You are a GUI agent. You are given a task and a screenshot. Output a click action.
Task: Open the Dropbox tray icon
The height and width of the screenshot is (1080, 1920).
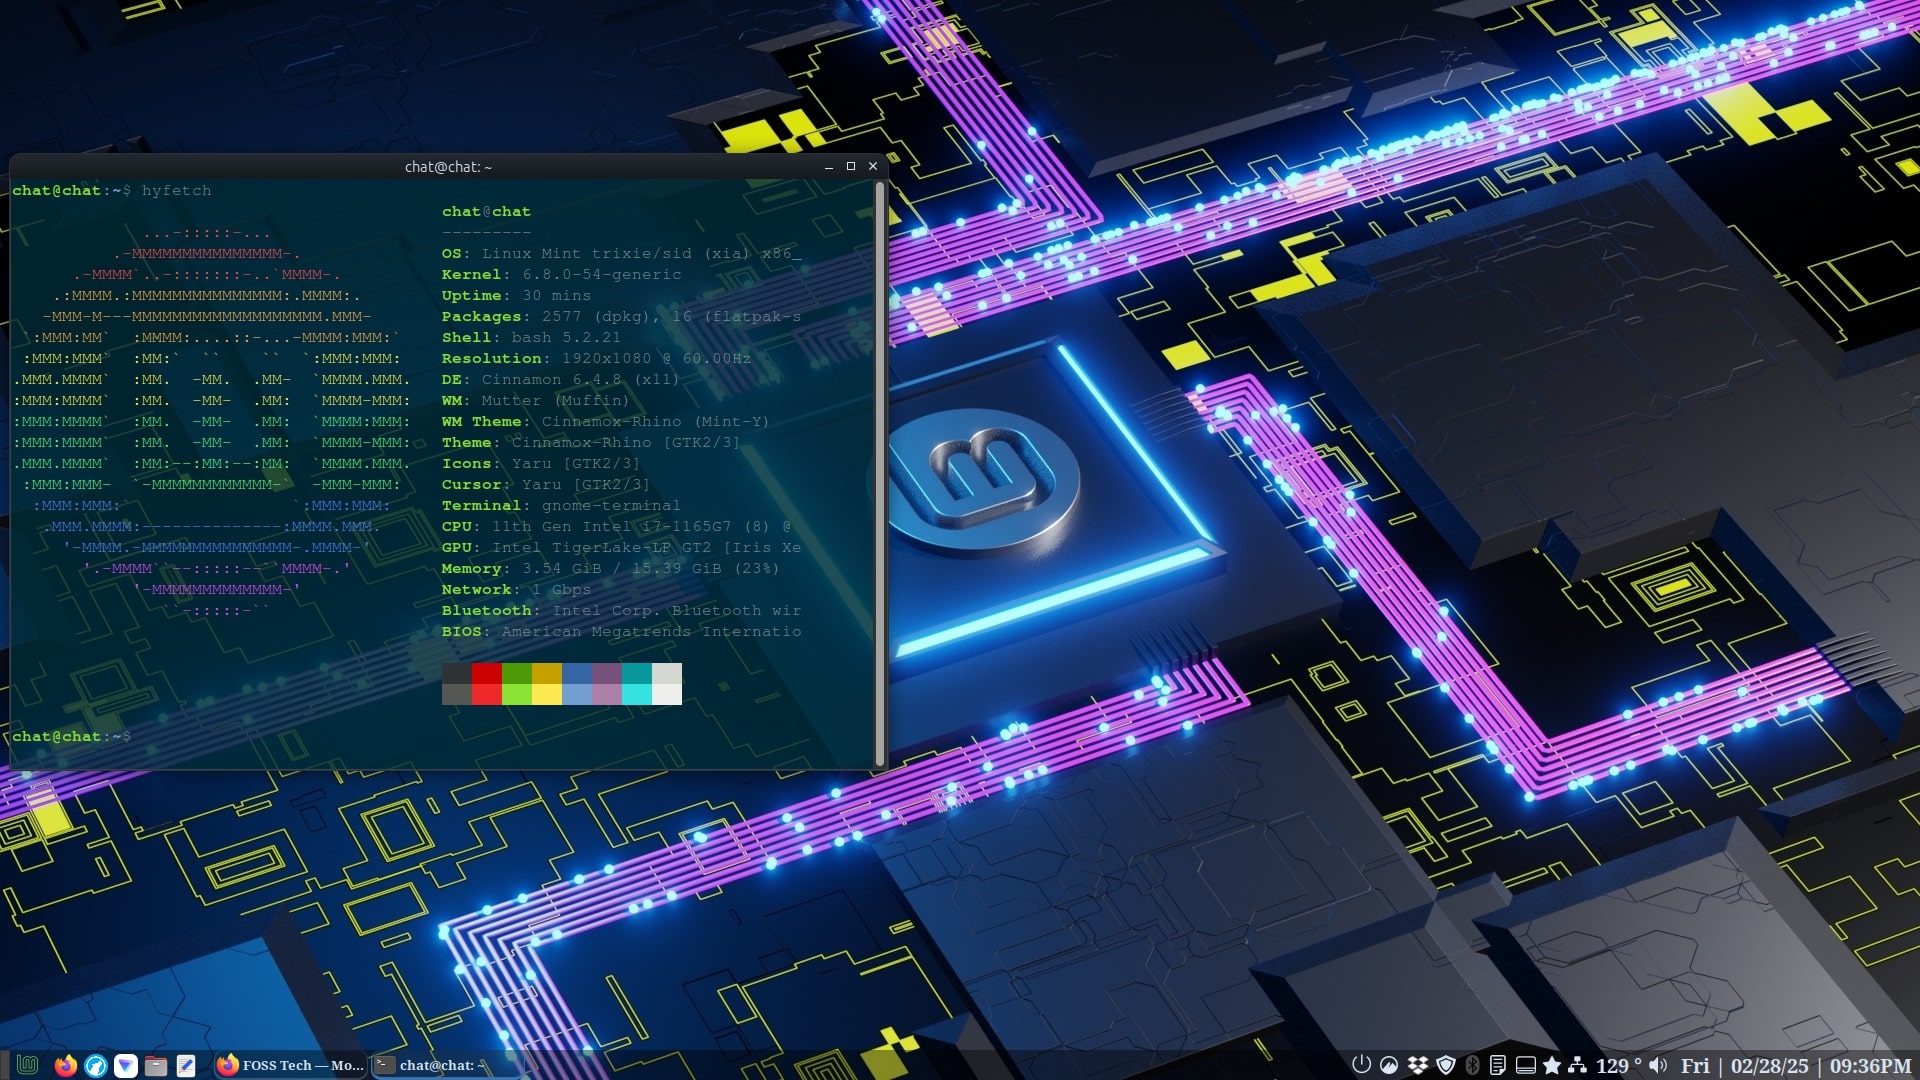[x=1417, y=1065]
